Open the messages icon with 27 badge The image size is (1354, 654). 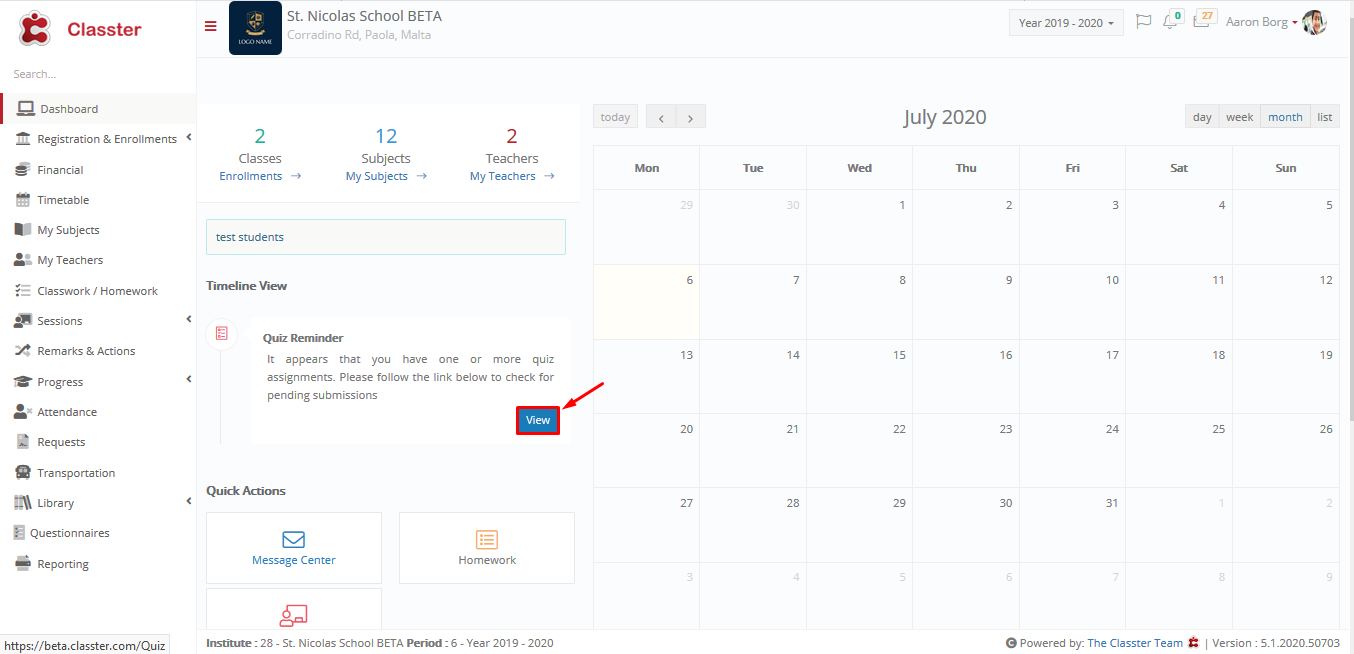click(x=1203, y=21)
